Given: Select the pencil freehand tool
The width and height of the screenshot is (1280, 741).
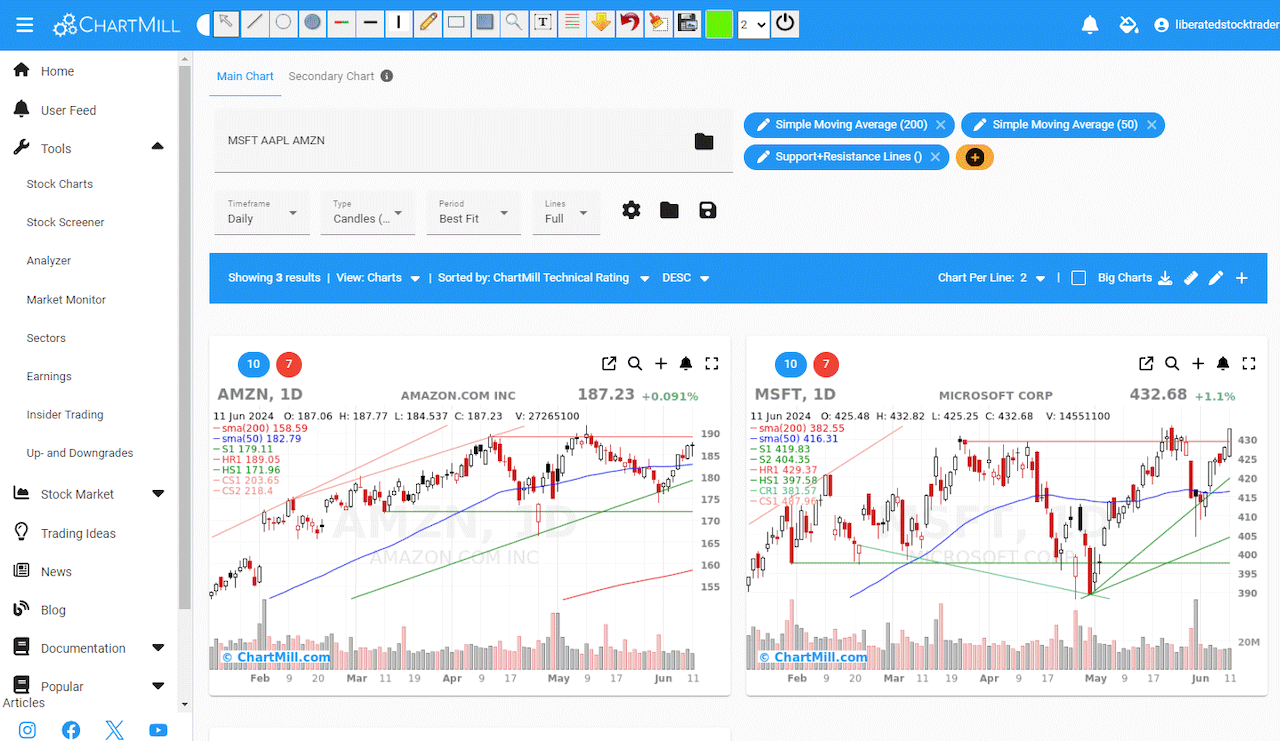Looking at the screenshot, I should pyautogui.click(x=428, y=22).
